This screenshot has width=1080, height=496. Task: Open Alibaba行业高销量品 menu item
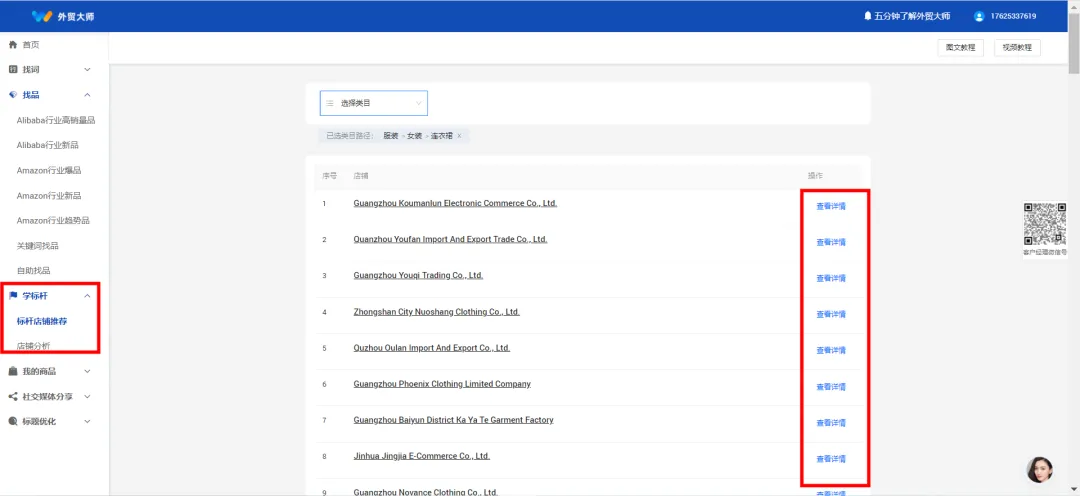(x=56, y=120)
